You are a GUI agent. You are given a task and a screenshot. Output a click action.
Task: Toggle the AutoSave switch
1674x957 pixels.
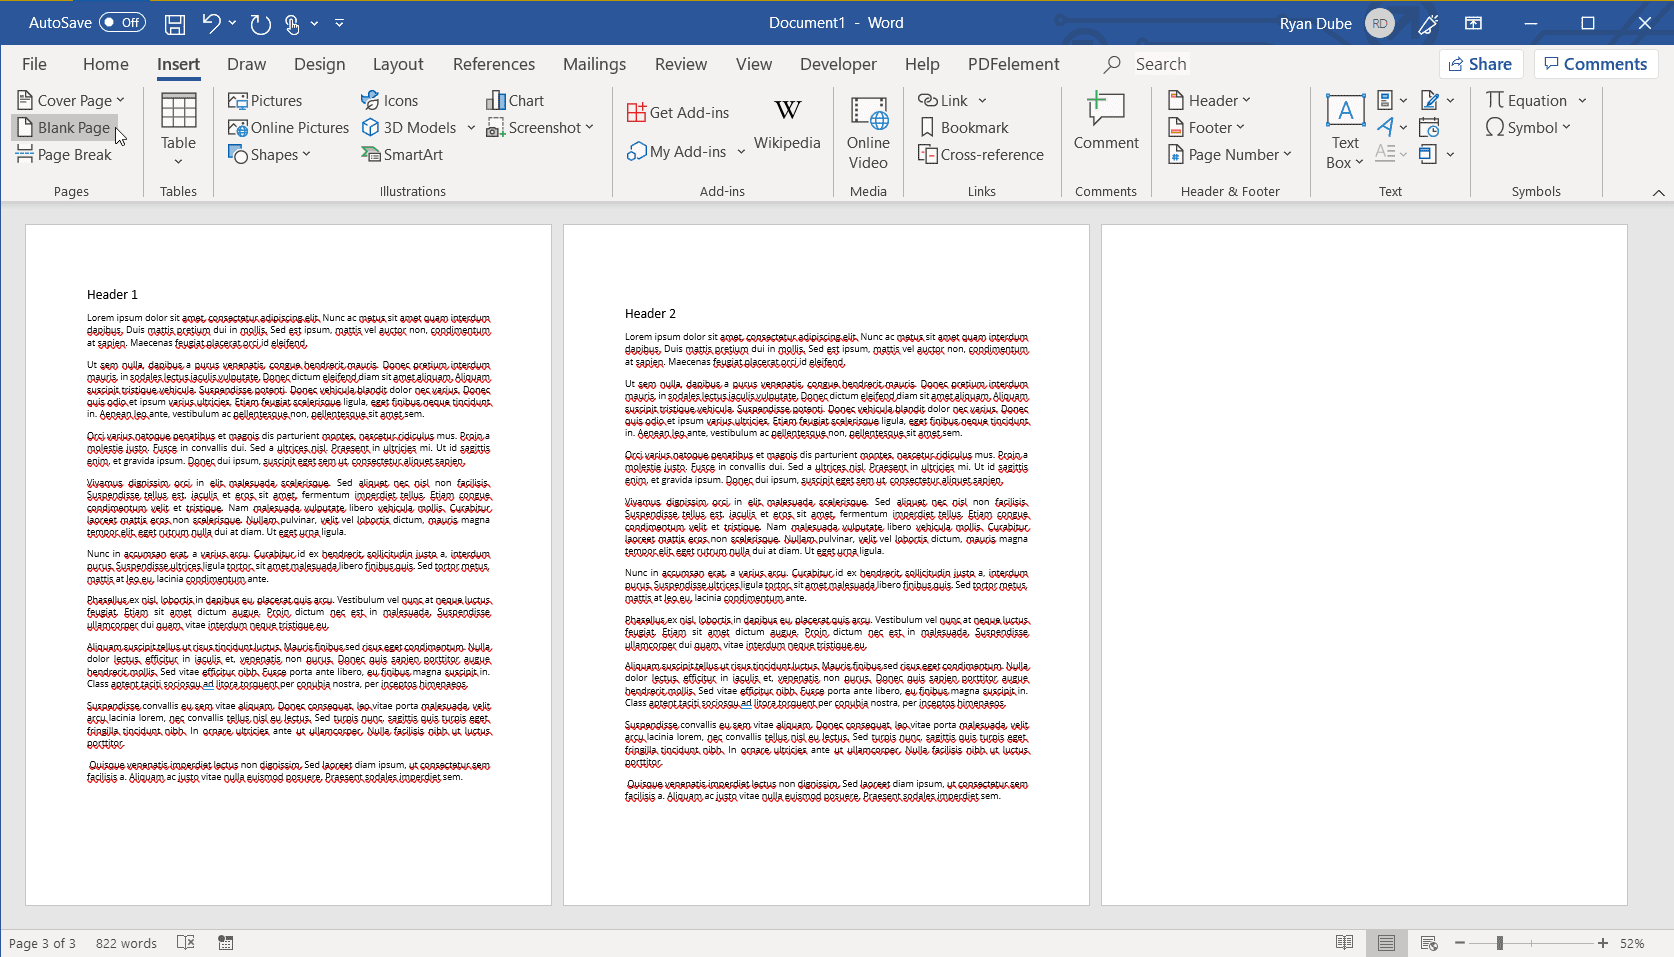(123, 22)
